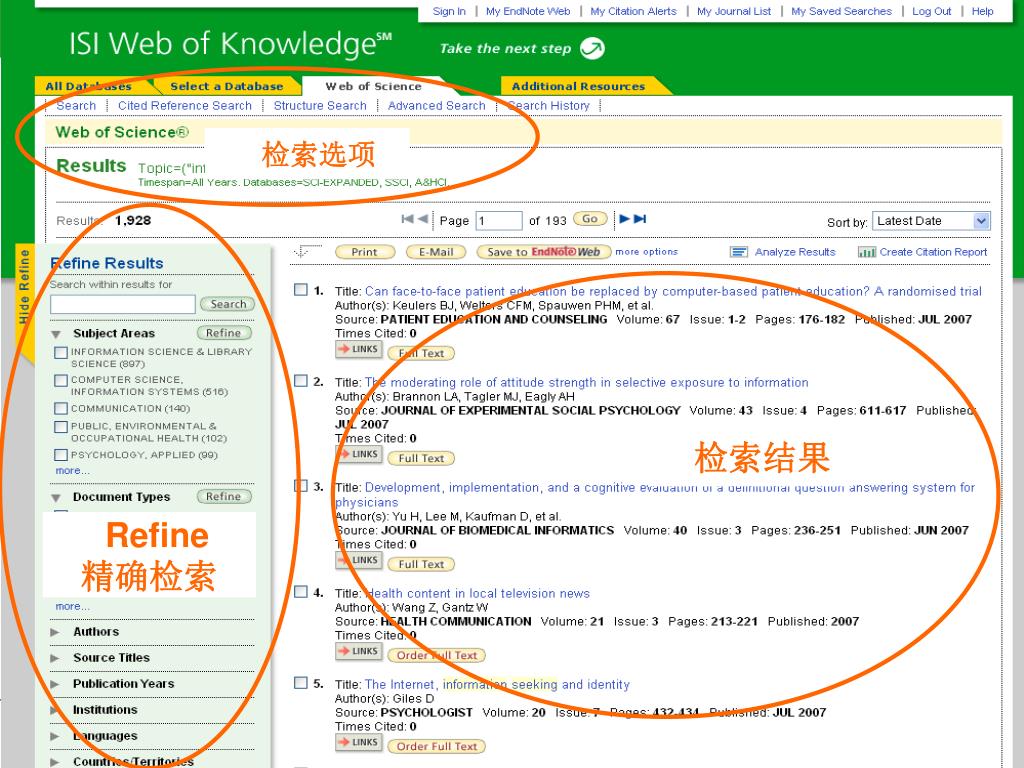Expand the Languages refine section
Image resolution: width=1024 pixels, height=768 pixels.
(56, 736)
